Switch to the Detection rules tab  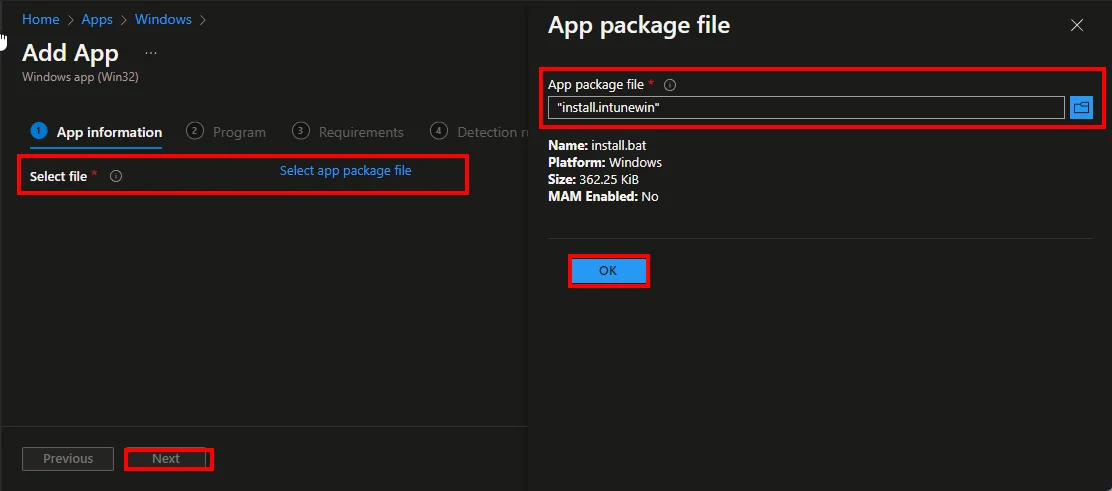[x=479, y=132]
